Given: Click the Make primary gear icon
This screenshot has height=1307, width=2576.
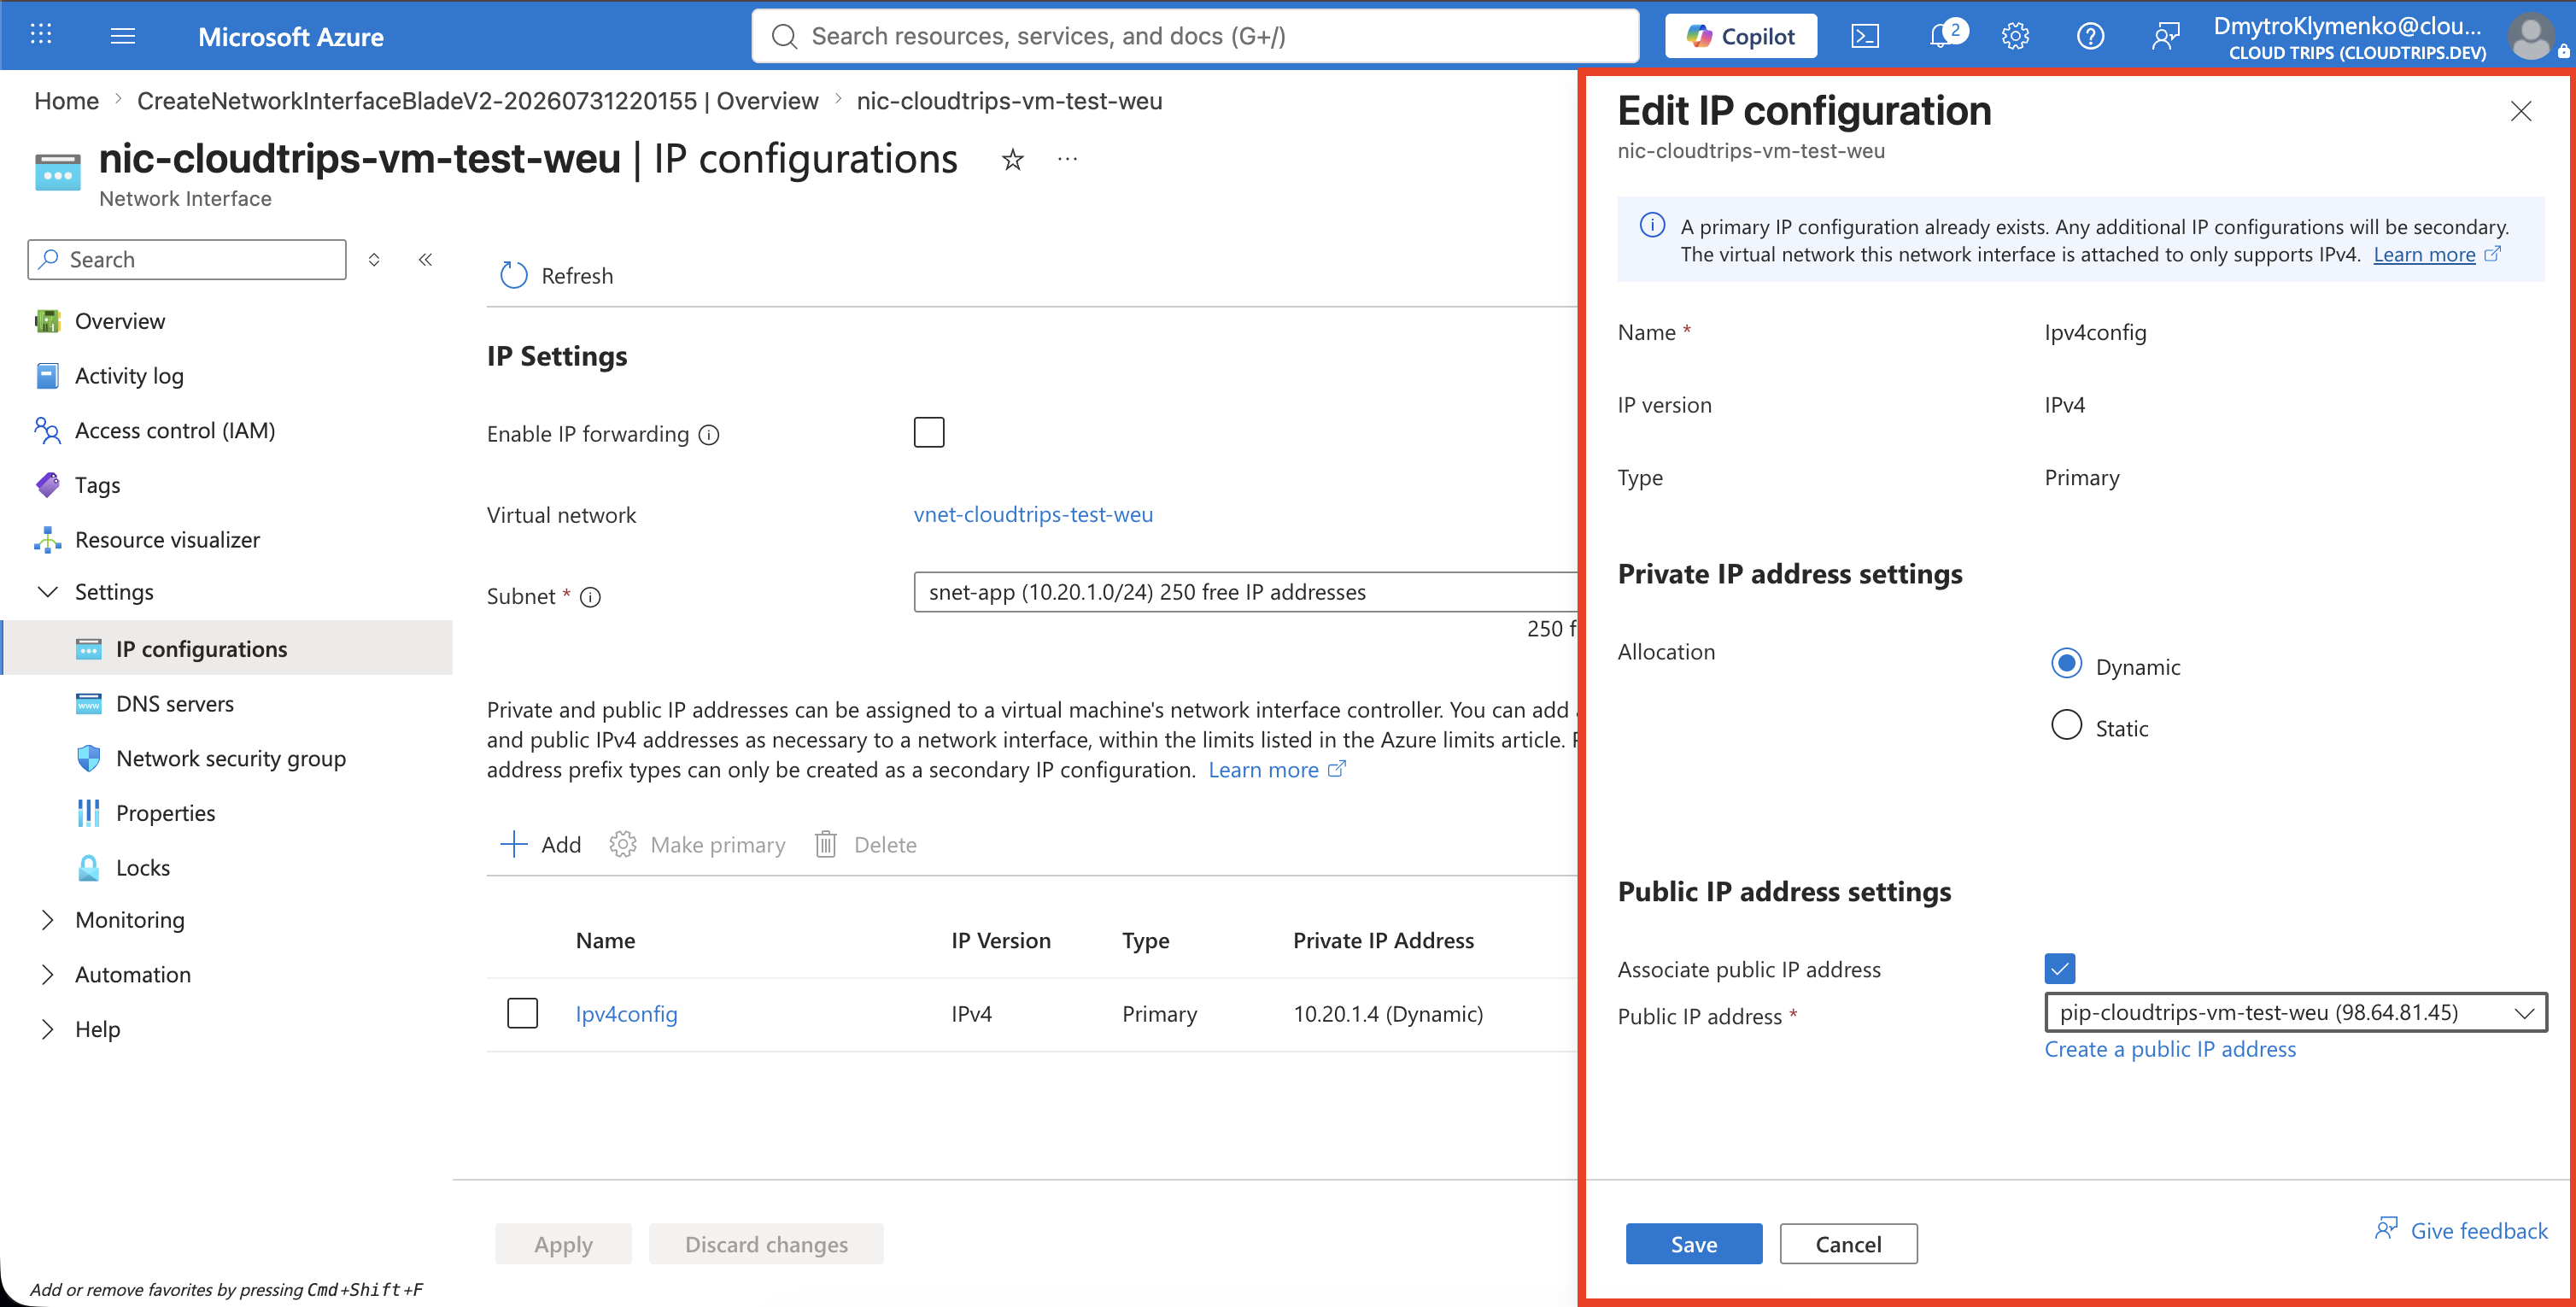Looking at the screenshot, I should click(x=622, y=844).
